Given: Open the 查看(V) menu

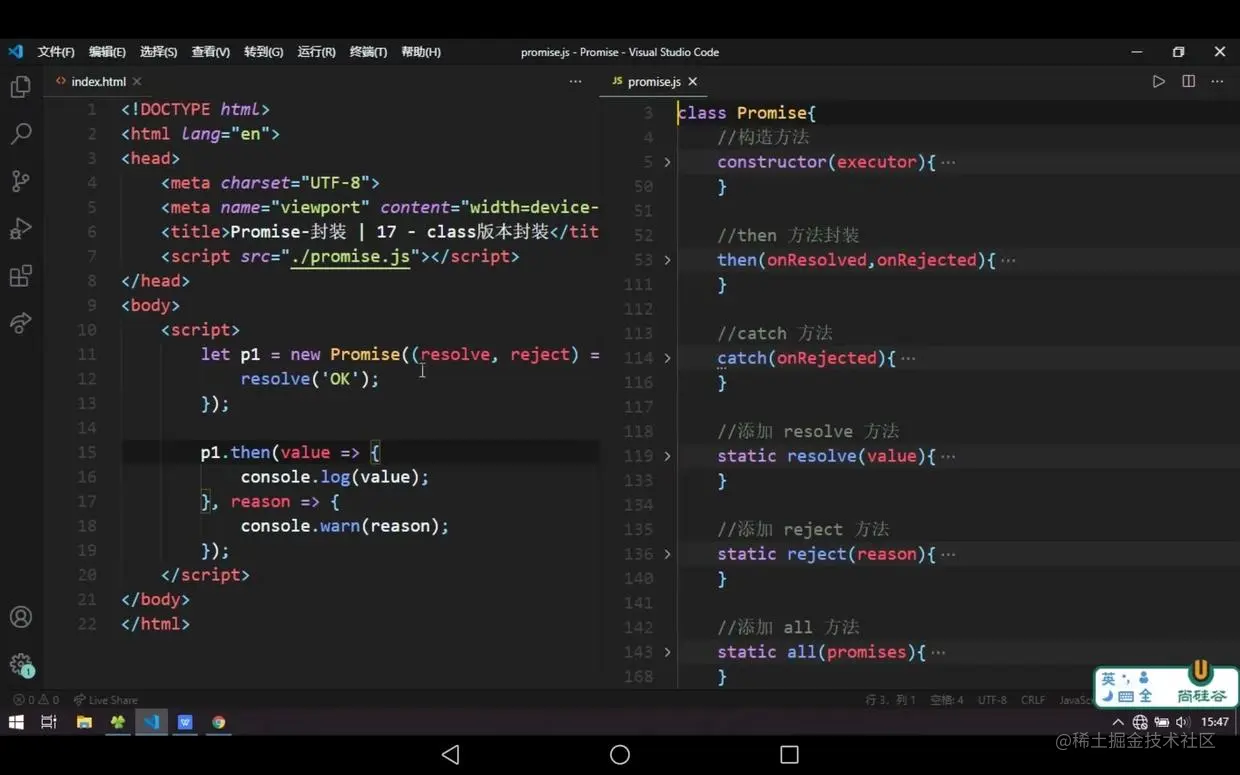Looking at the screenshot, I should (210, 52).
